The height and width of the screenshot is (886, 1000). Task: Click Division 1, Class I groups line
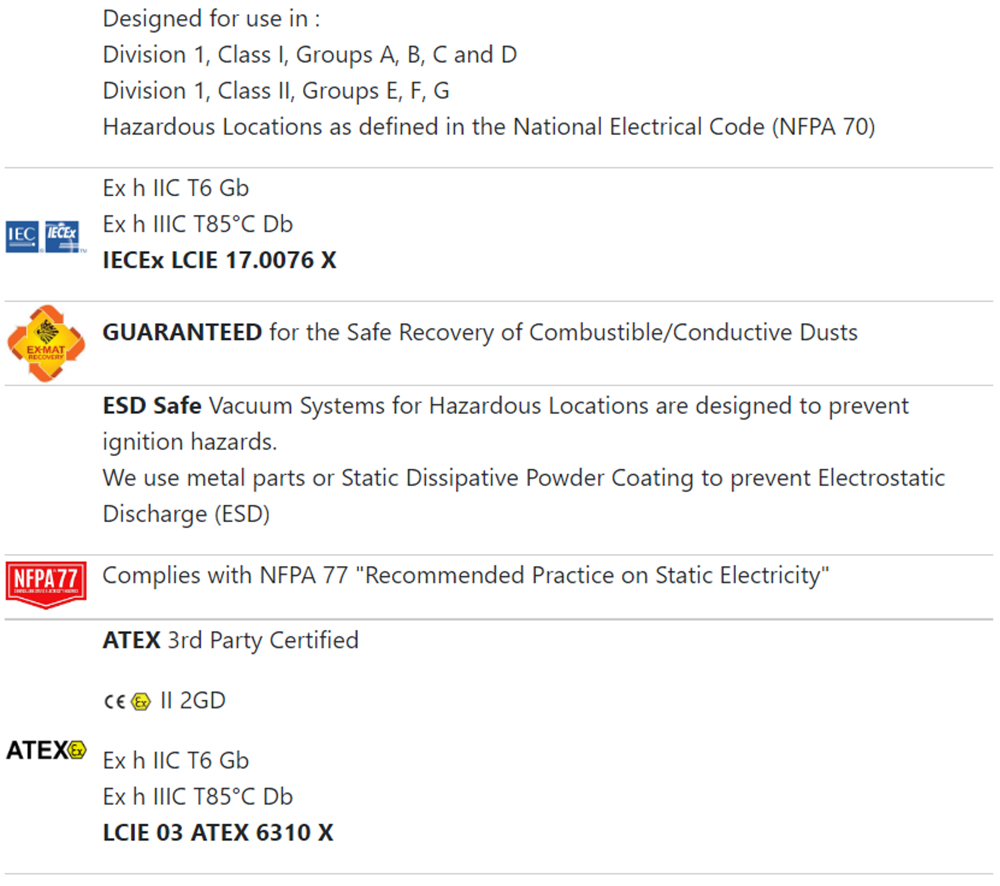[310, 55]
